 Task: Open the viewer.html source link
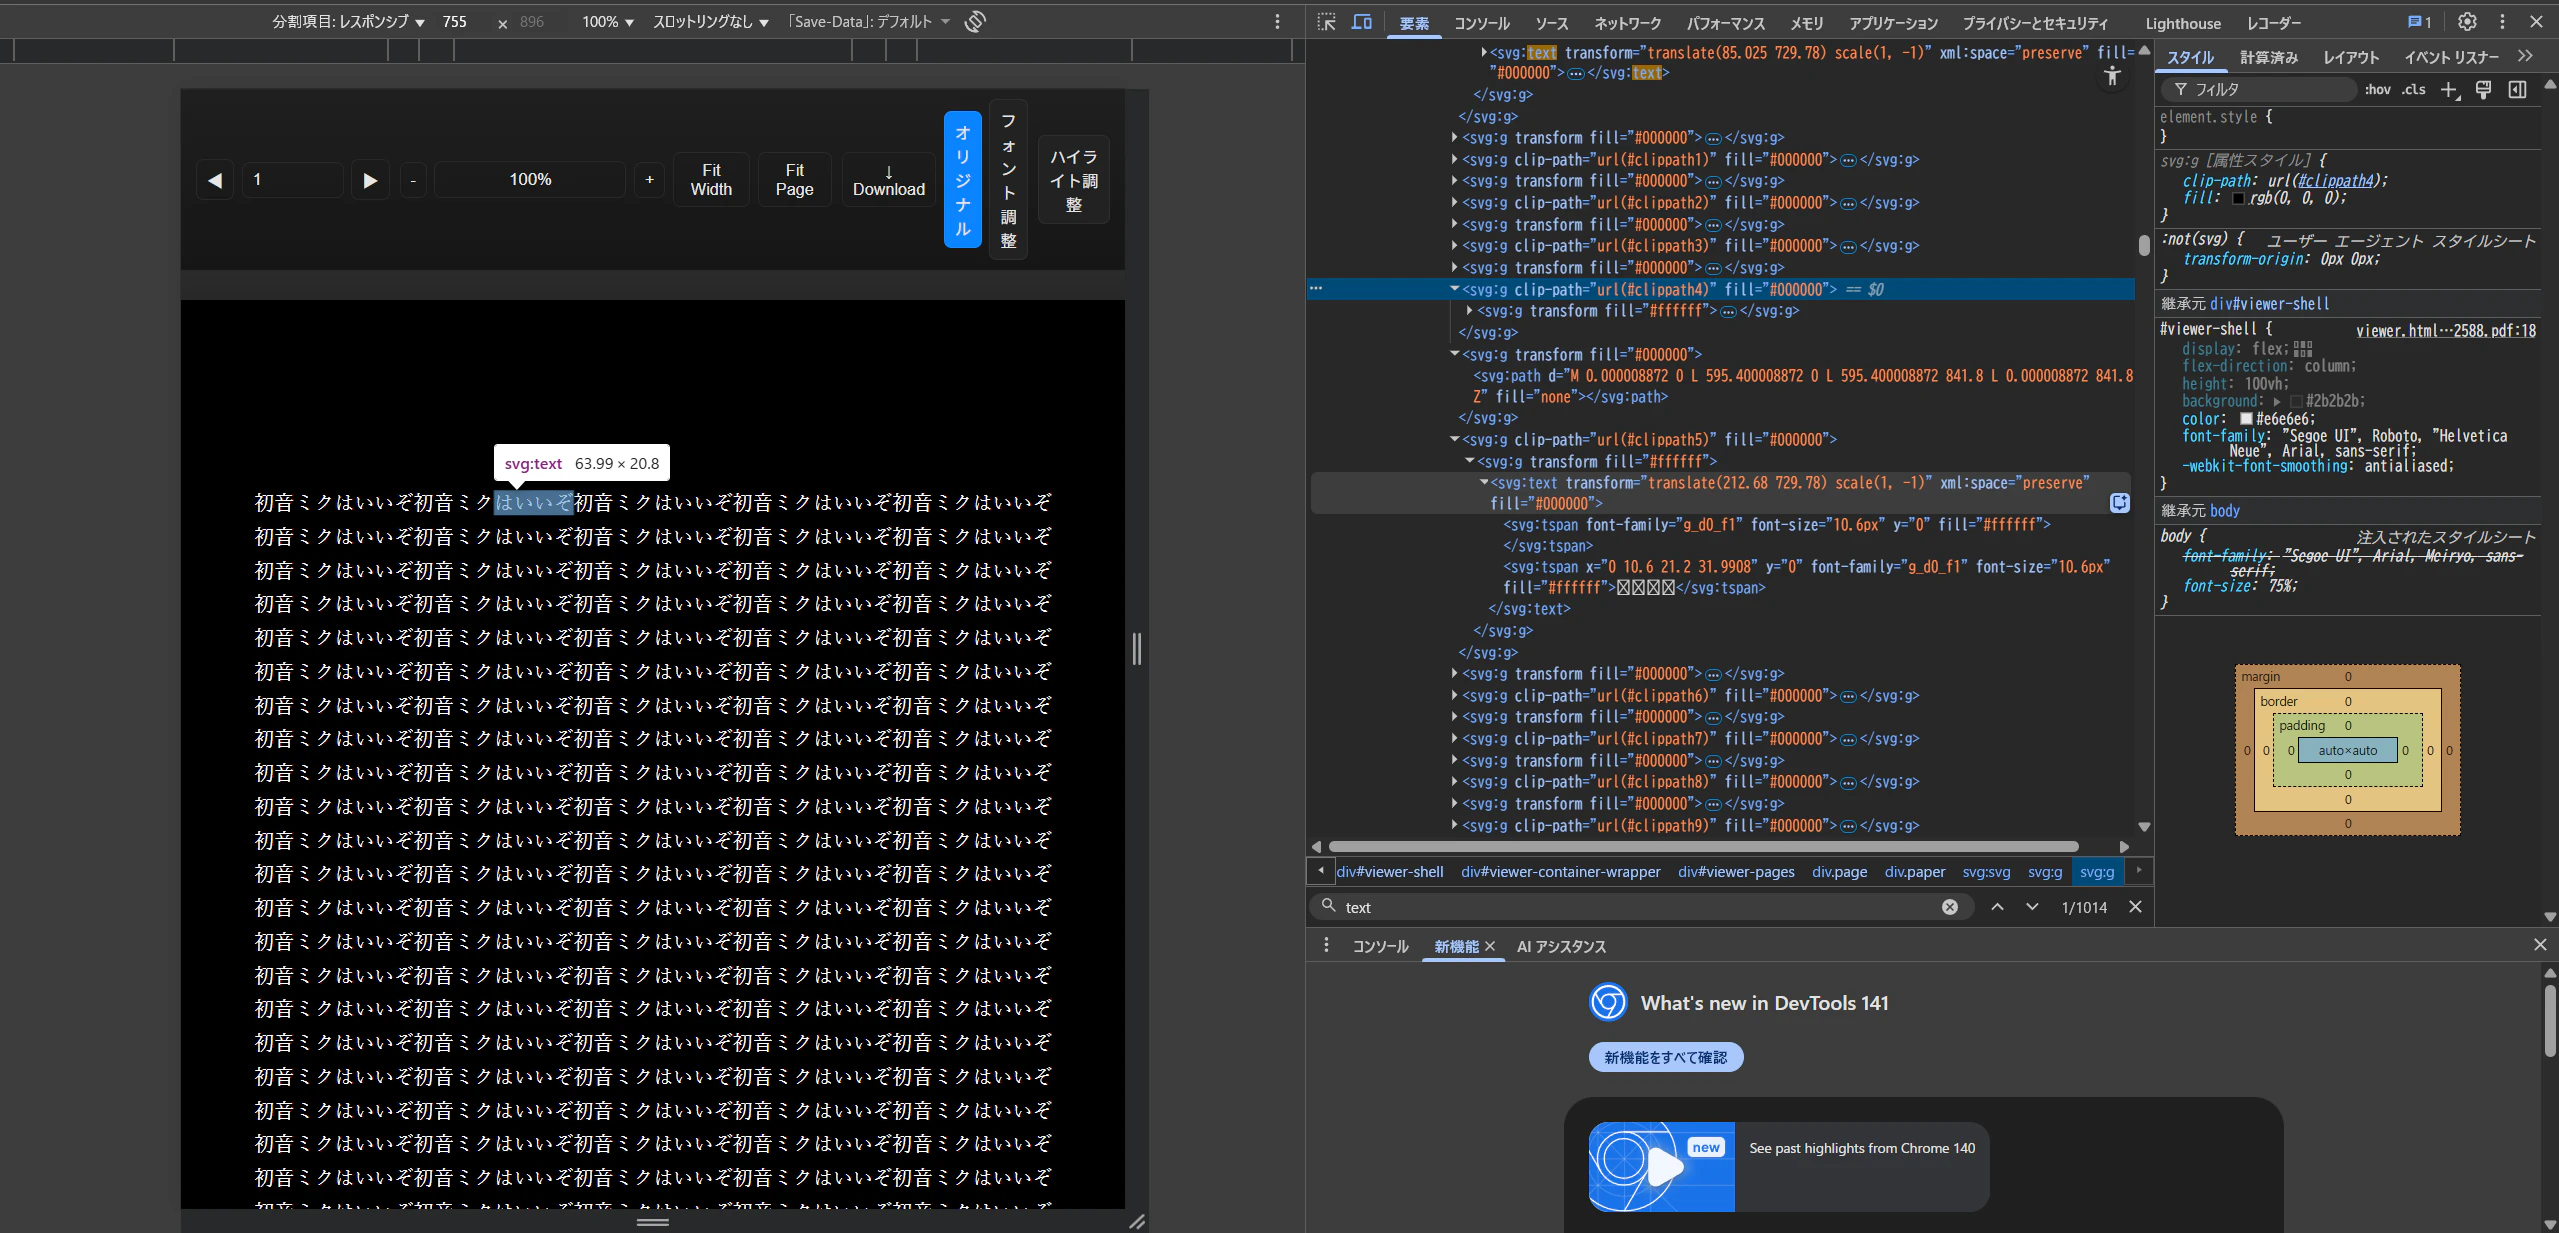[x=2446, y=331]
